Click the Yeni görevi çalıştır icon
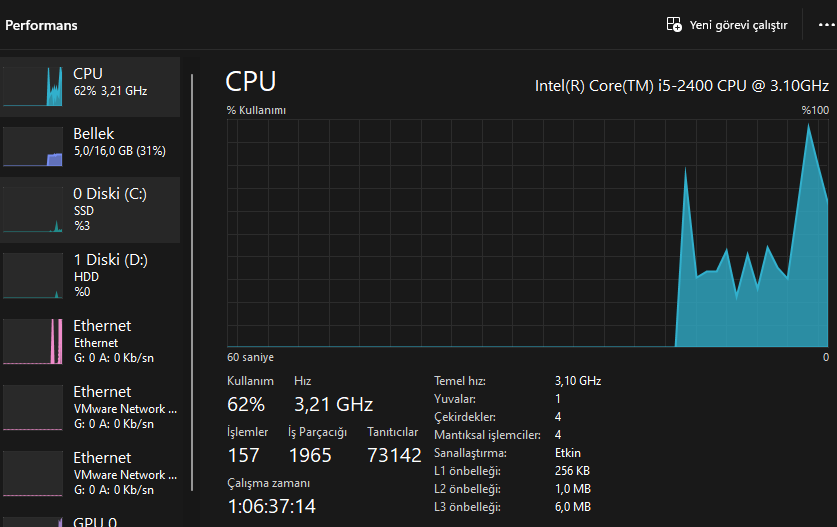The width and height of the screenshot is (837, 527). pos(674,24)
